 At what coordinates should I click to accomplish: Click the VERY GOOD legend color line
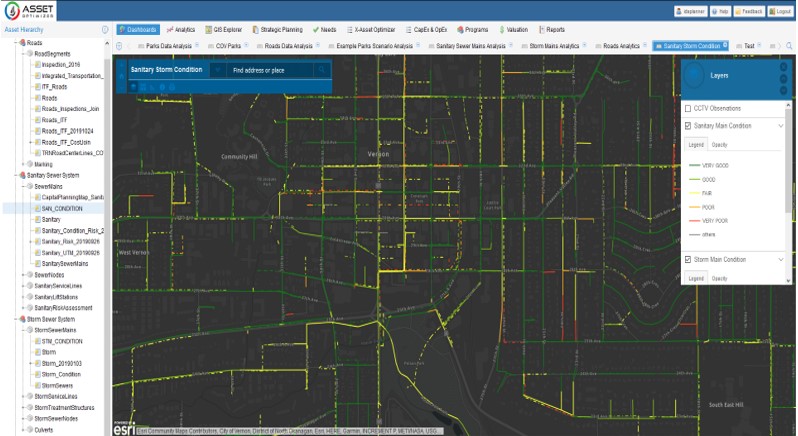pyautogui.click(x=693, y=164)
